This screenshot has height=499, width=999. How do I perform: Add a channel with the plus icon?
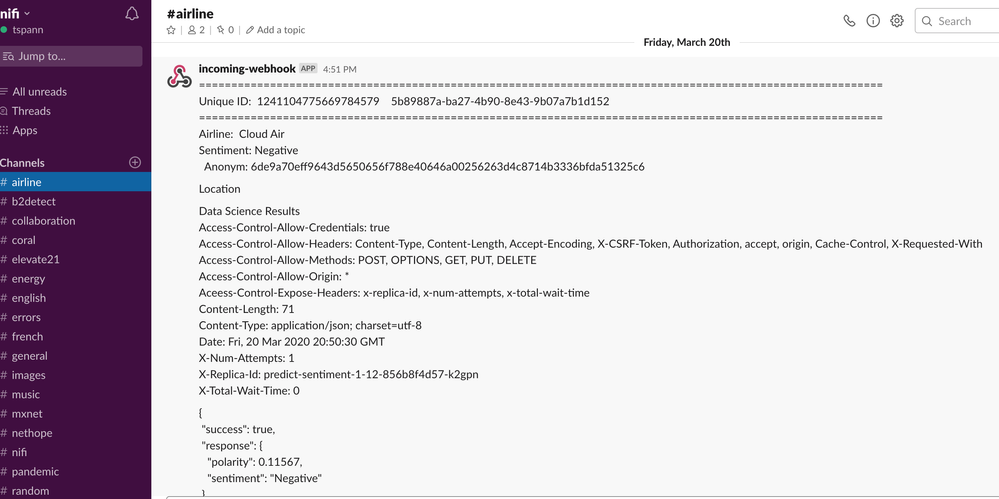[135, 162]
